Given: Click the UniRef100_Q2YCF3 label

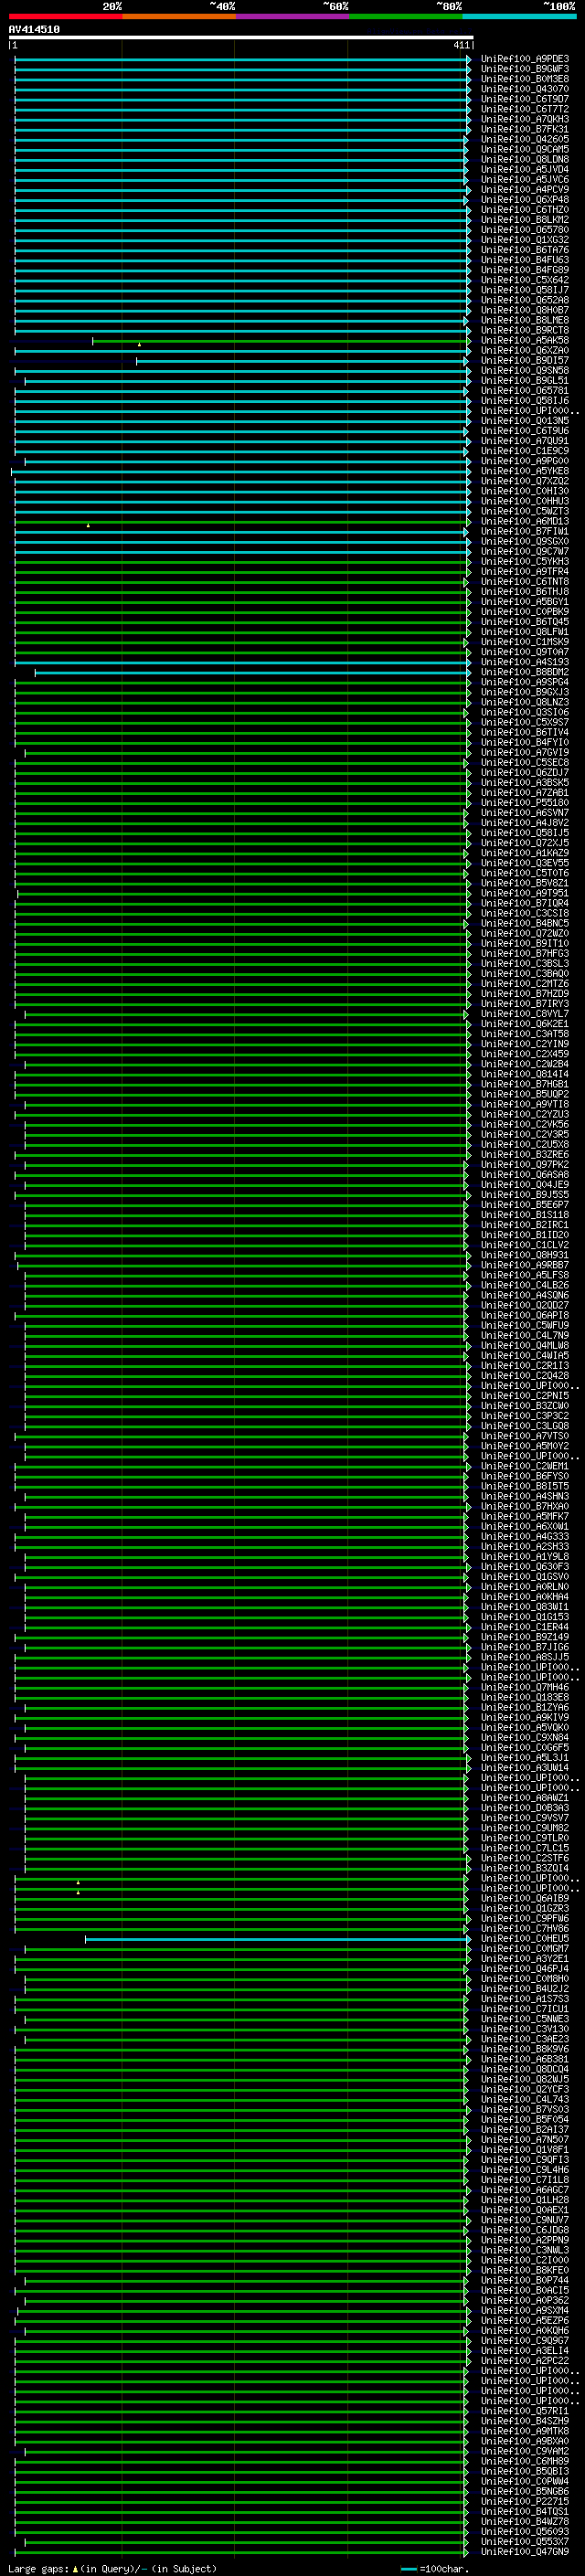Looking at the screenshot, I should pos(524,2089).
